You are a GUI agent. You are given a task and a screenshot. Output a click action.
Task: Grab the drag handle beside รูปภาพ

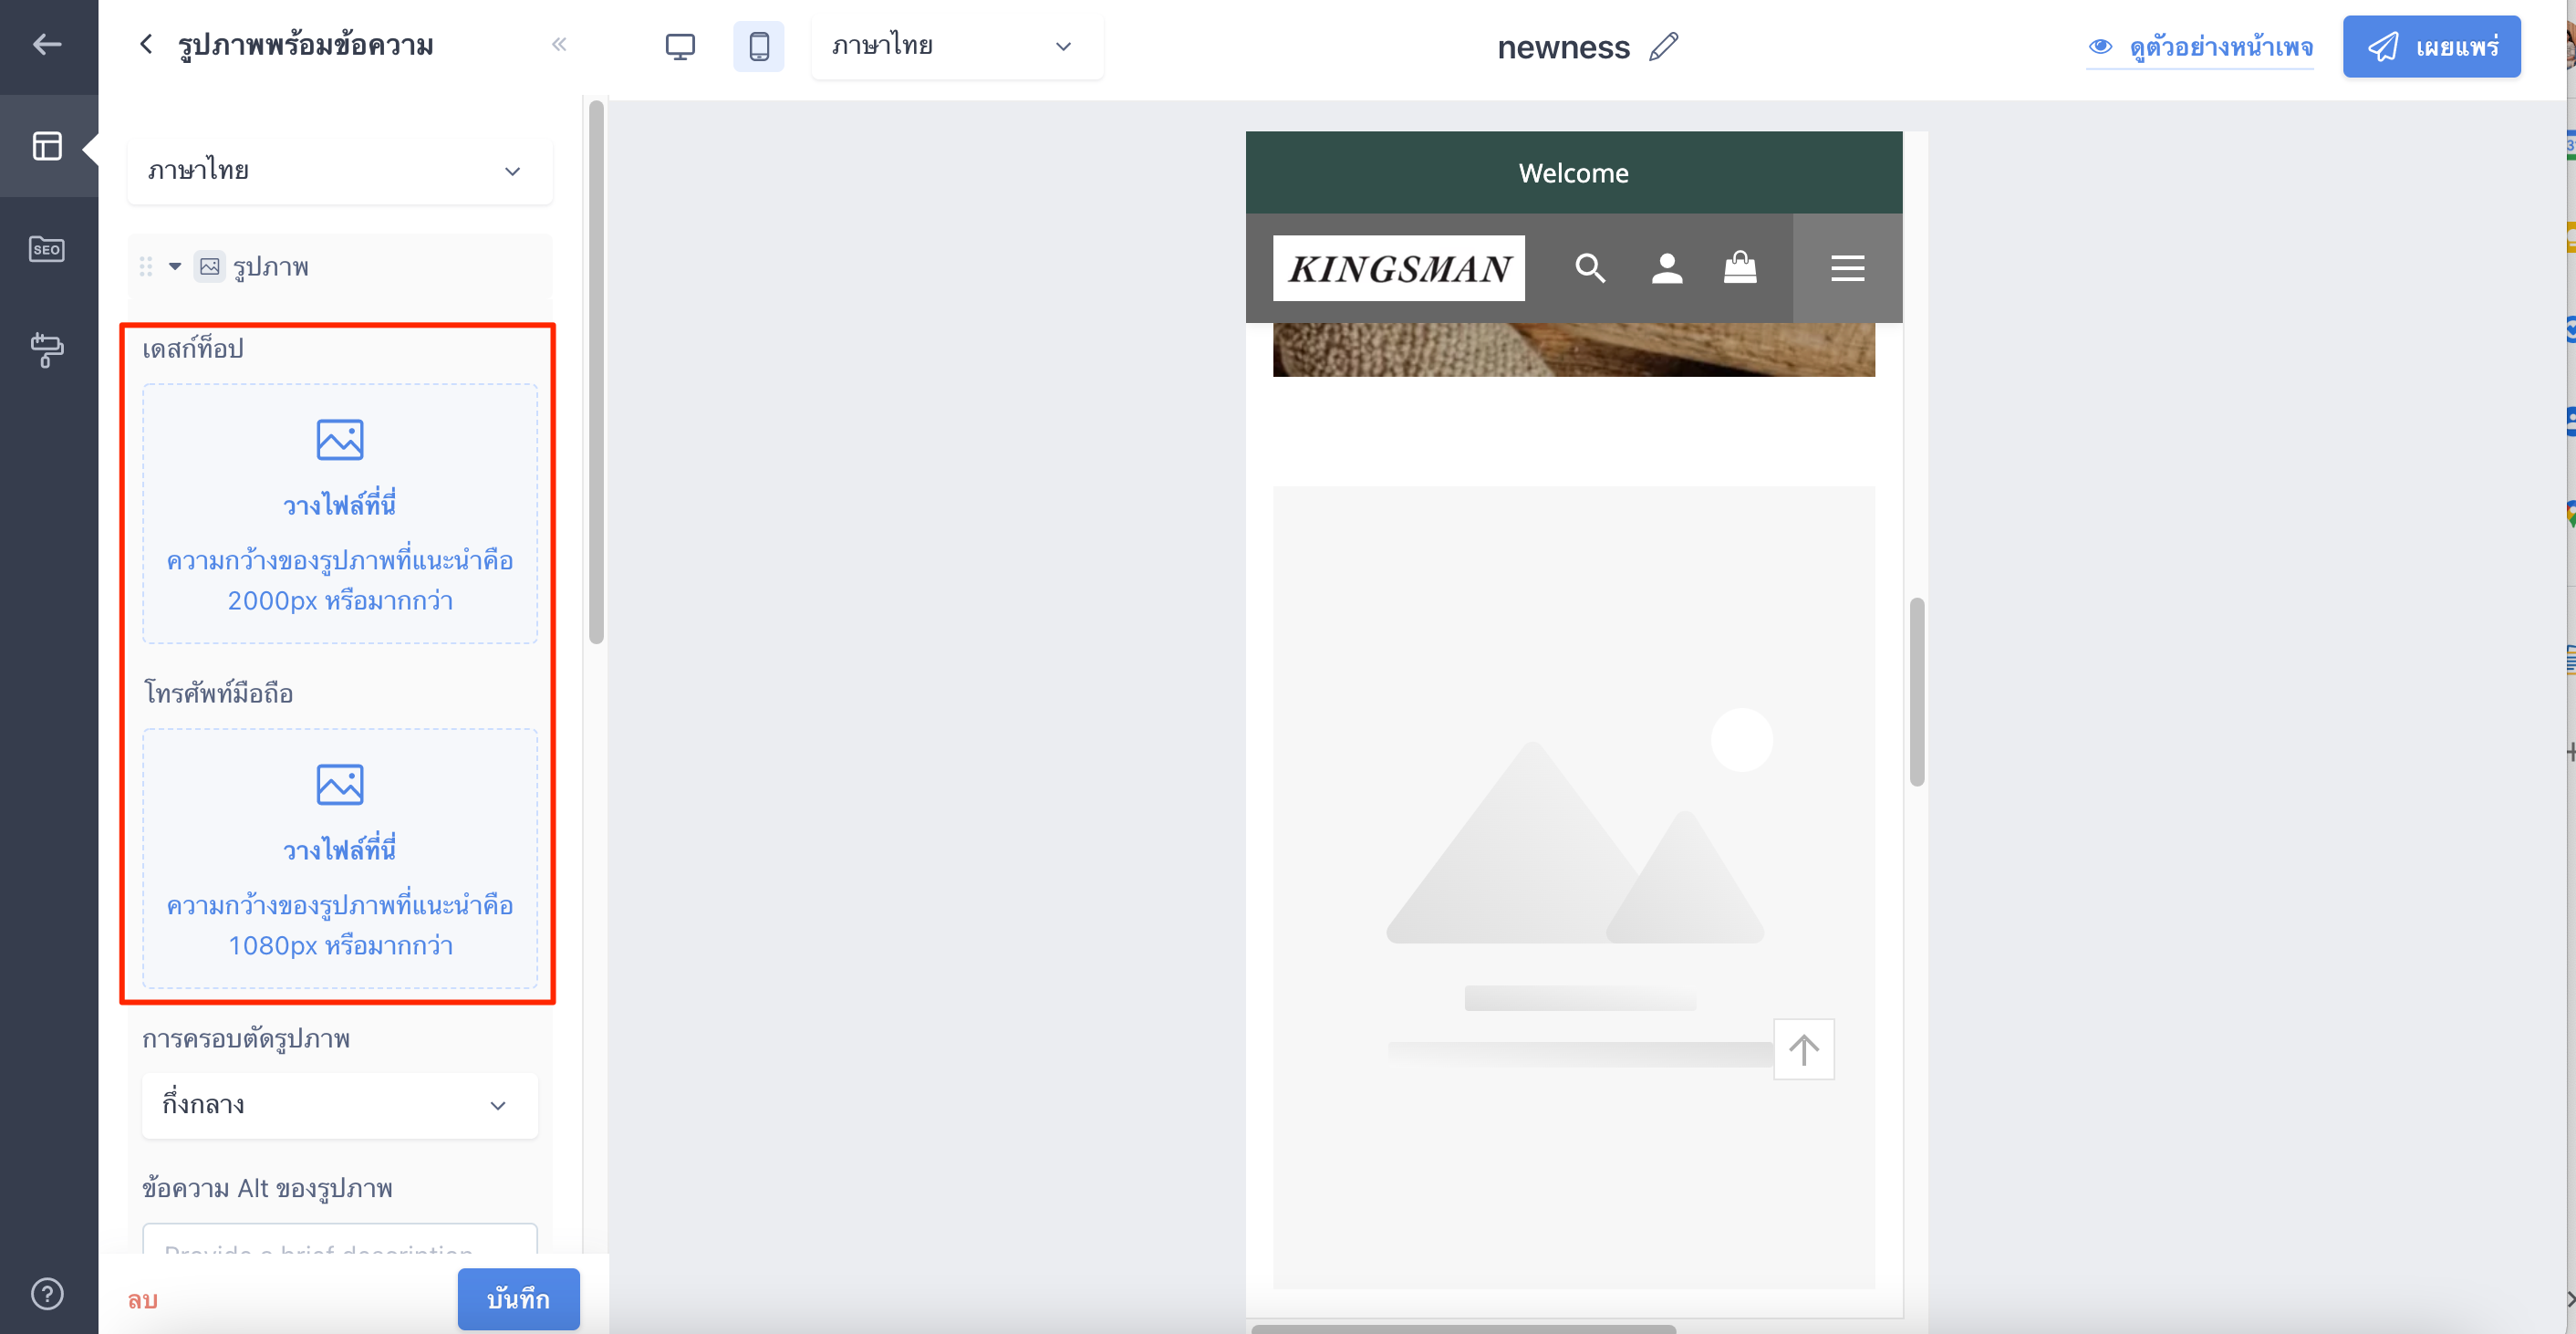(146, 267)
